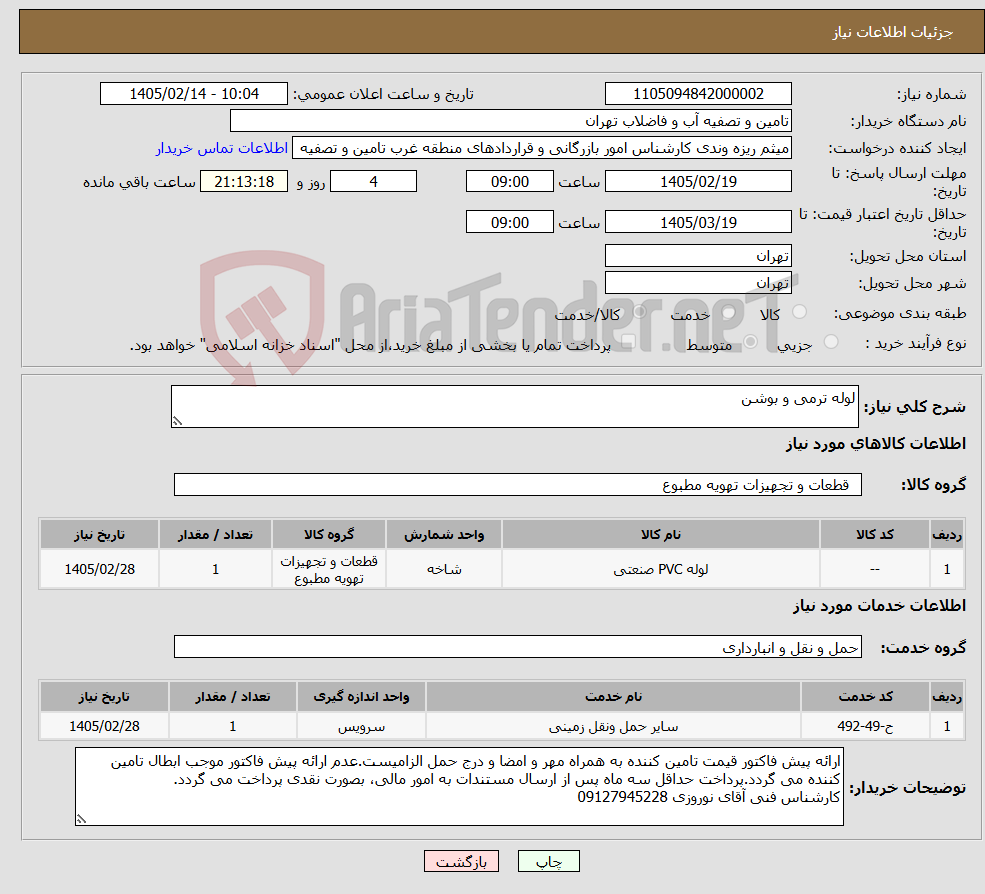Click need number field 1105094842000002

click(698, 94)
